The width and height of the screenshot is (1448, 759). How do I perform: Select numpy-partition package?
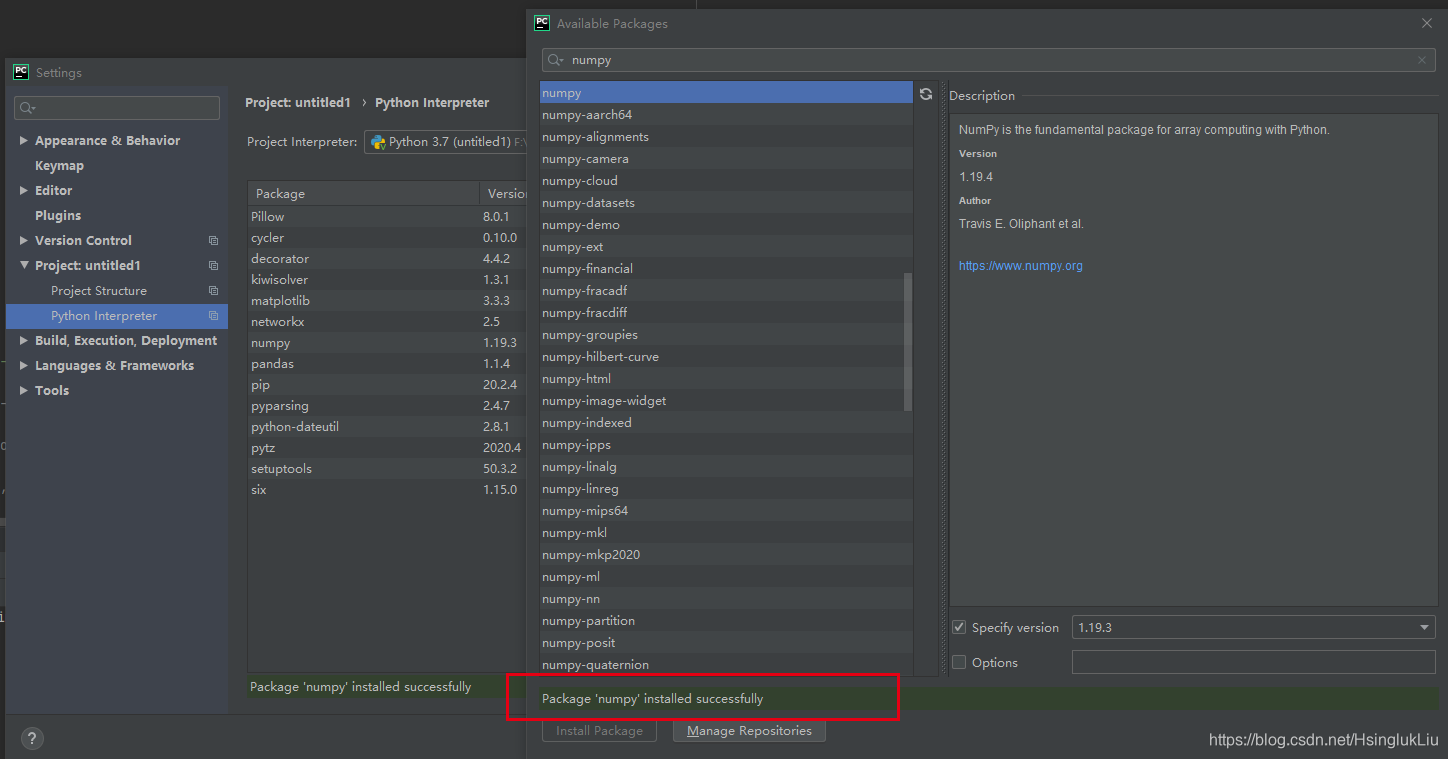(x=726, y=621)
